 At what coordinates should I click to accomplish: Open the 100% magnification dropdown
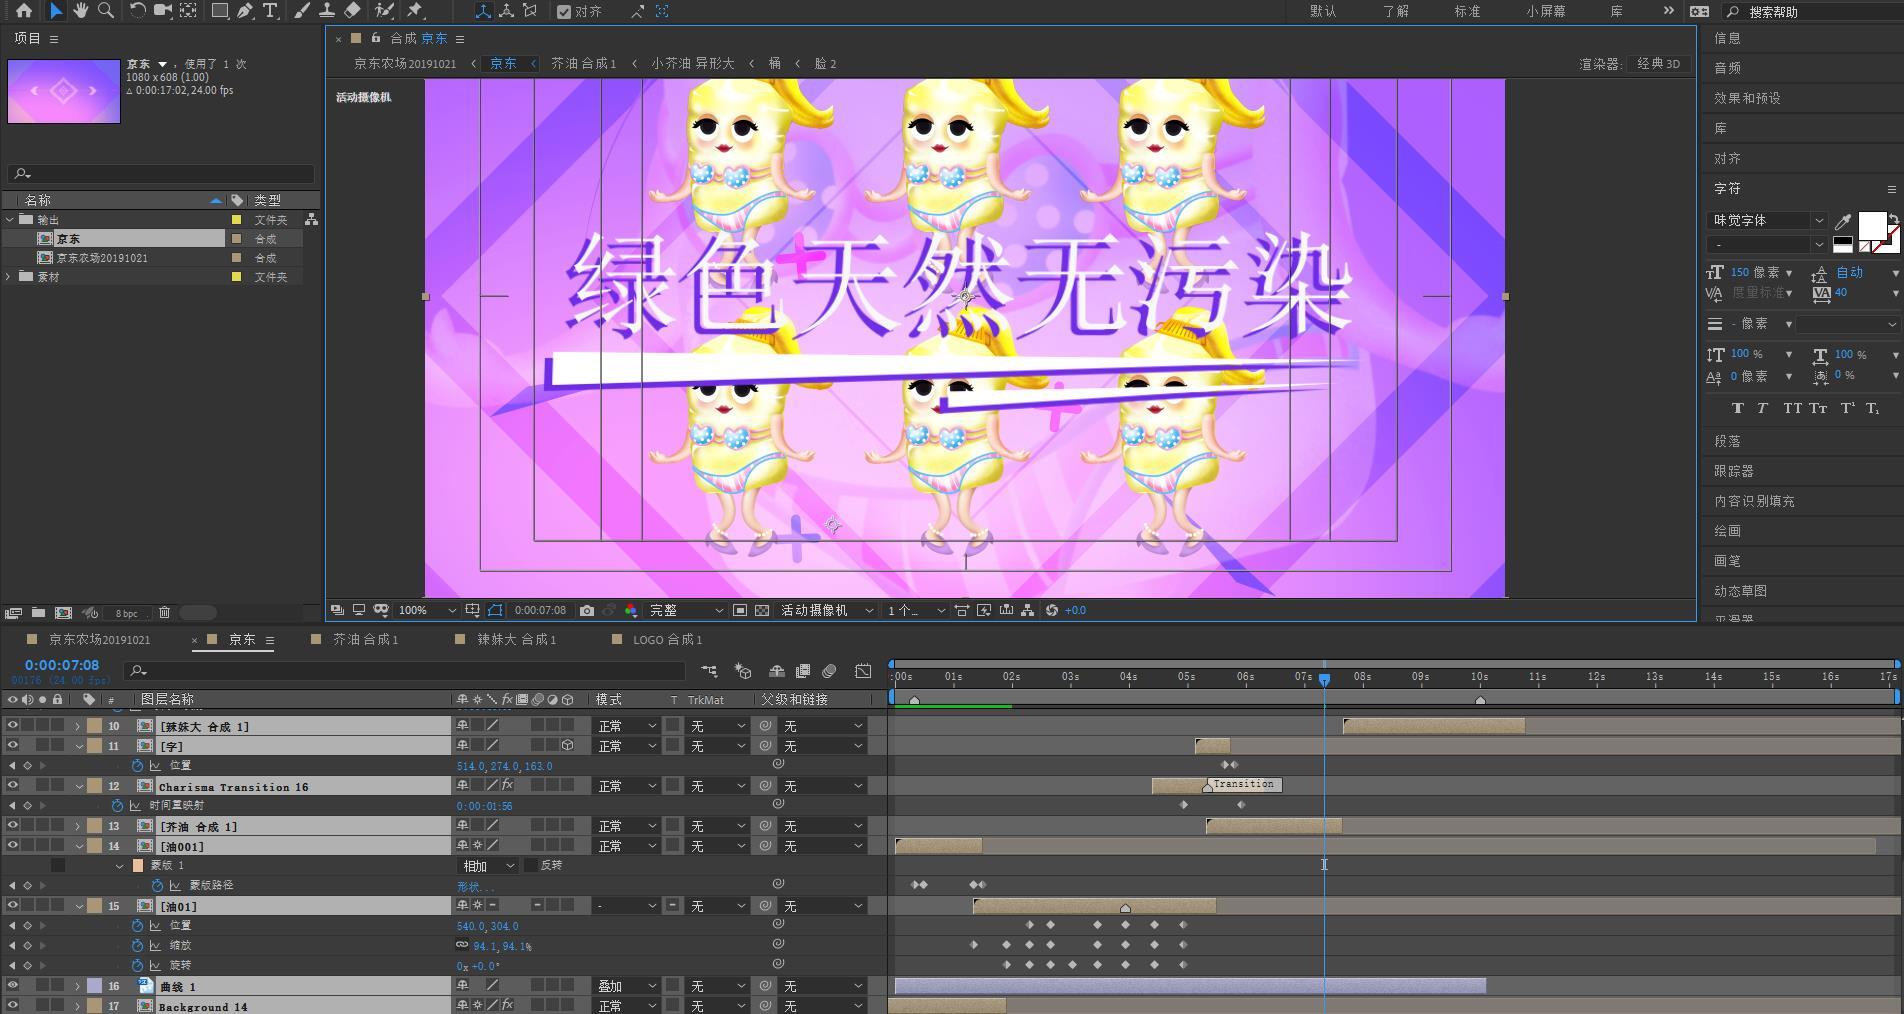427,610
